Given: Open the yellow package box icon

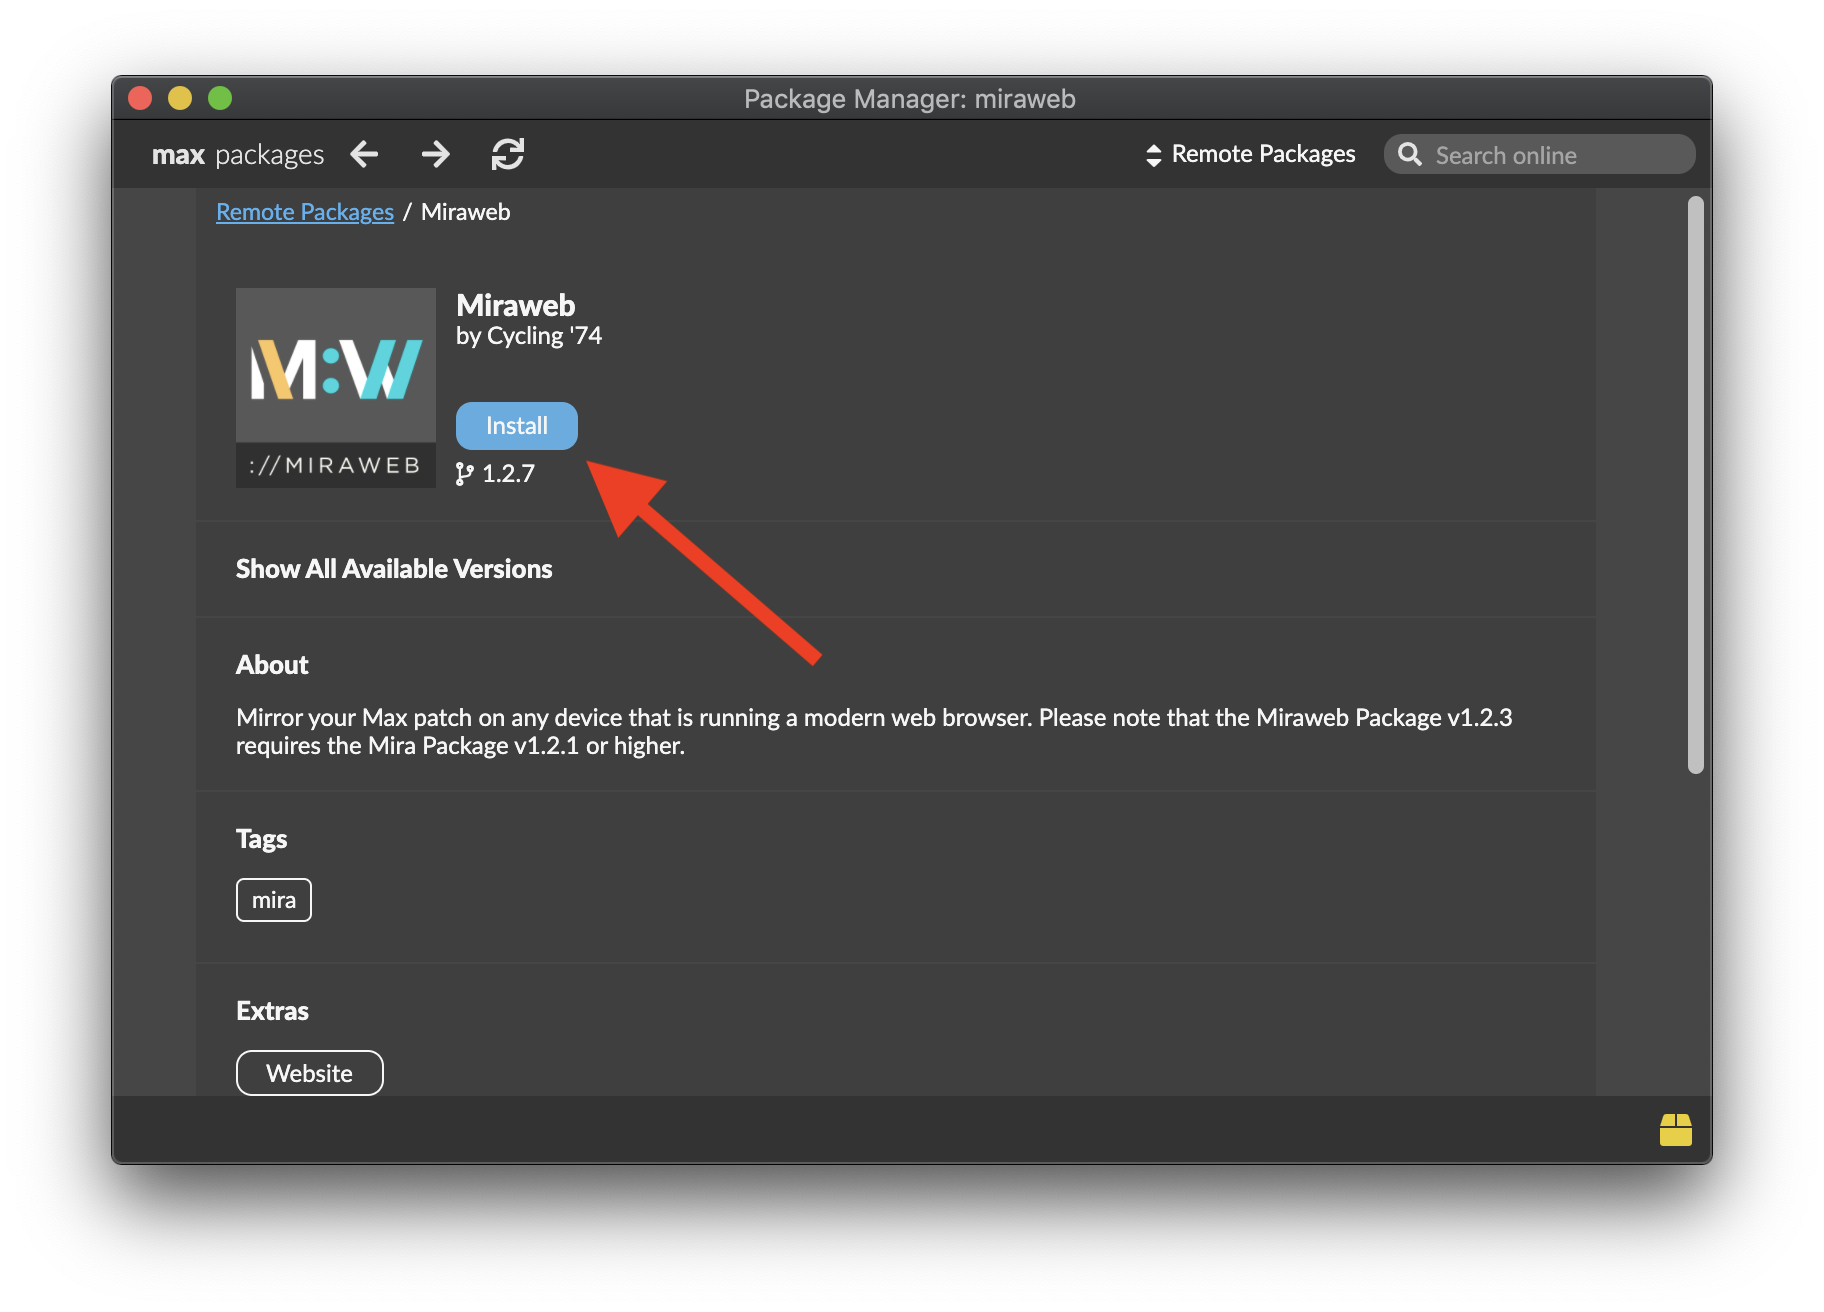Looking at the screenshot, I should tap(1675, 1130).
